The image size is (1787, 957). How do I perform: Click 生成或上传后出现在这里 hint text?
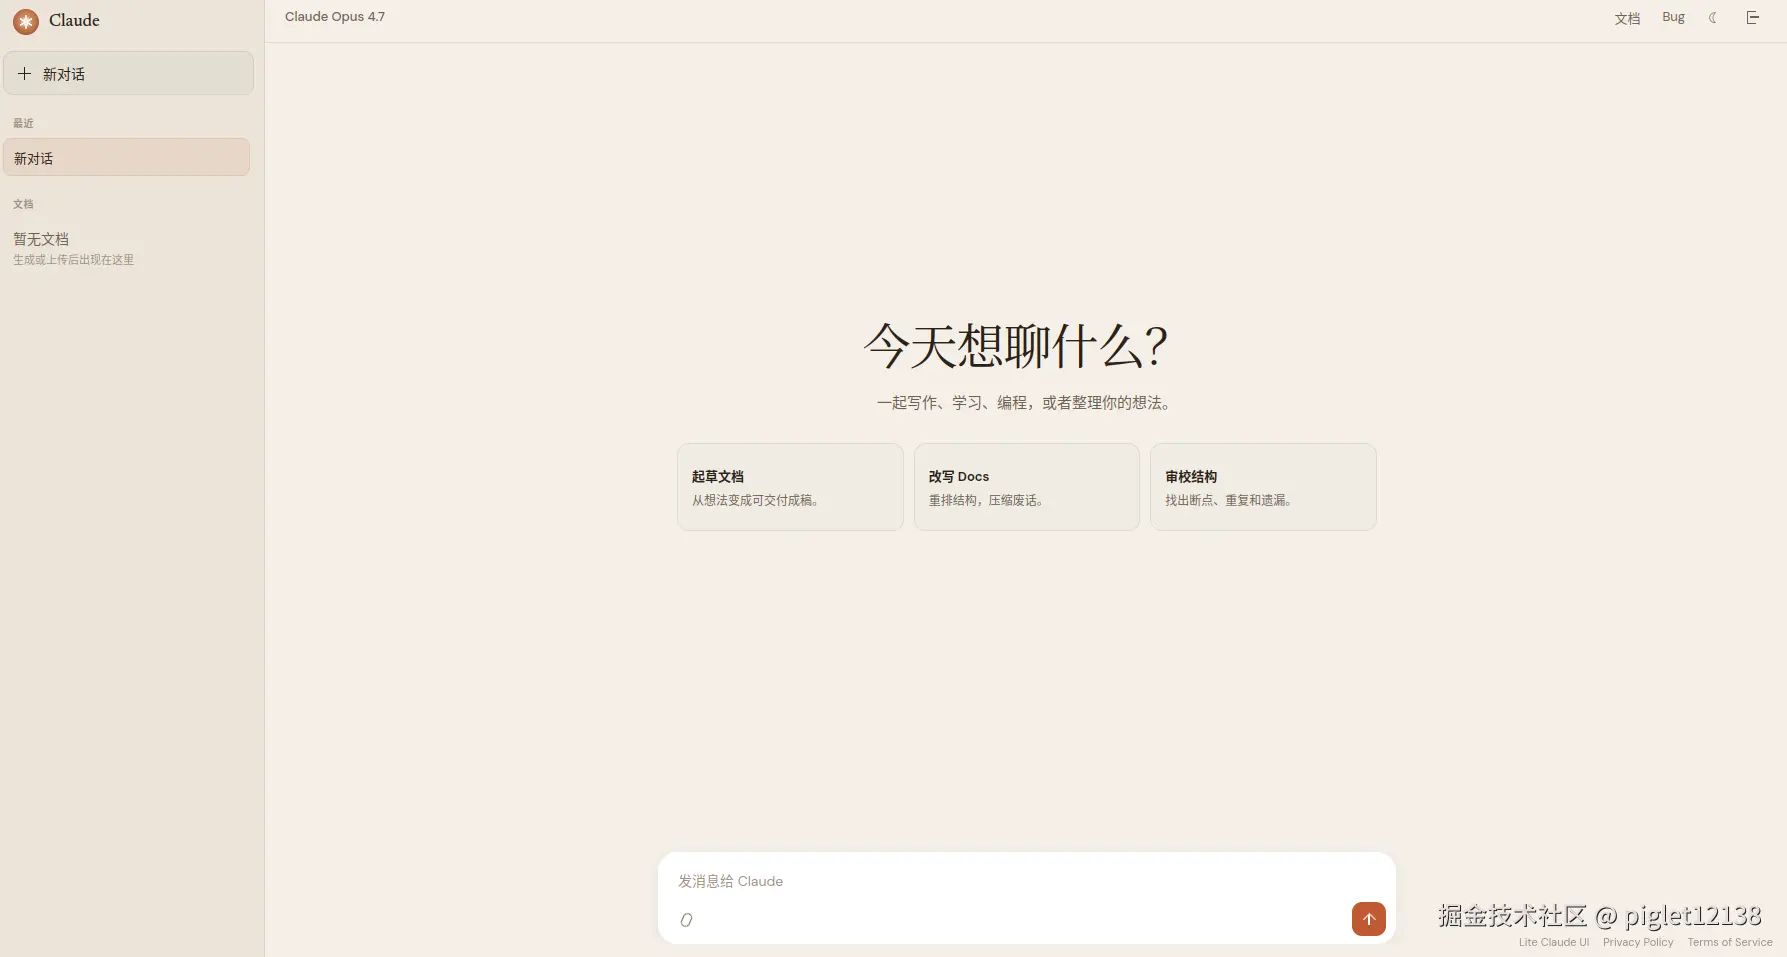[x=73, y=260]
